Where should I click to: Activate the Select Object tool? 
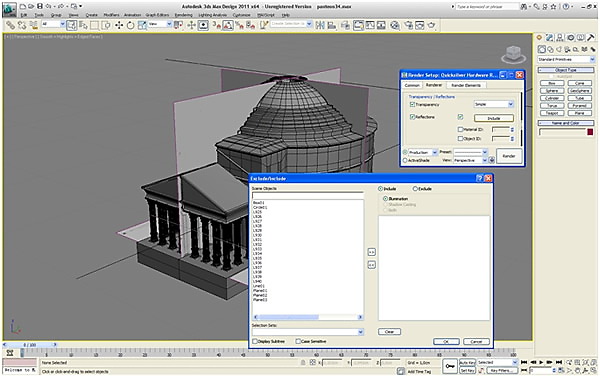click(x=72, y=26)
